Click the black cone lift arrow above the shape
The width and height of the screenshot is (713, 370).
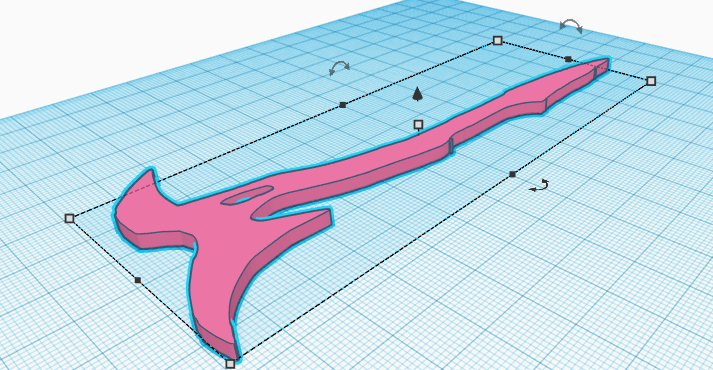click(417, 94)
